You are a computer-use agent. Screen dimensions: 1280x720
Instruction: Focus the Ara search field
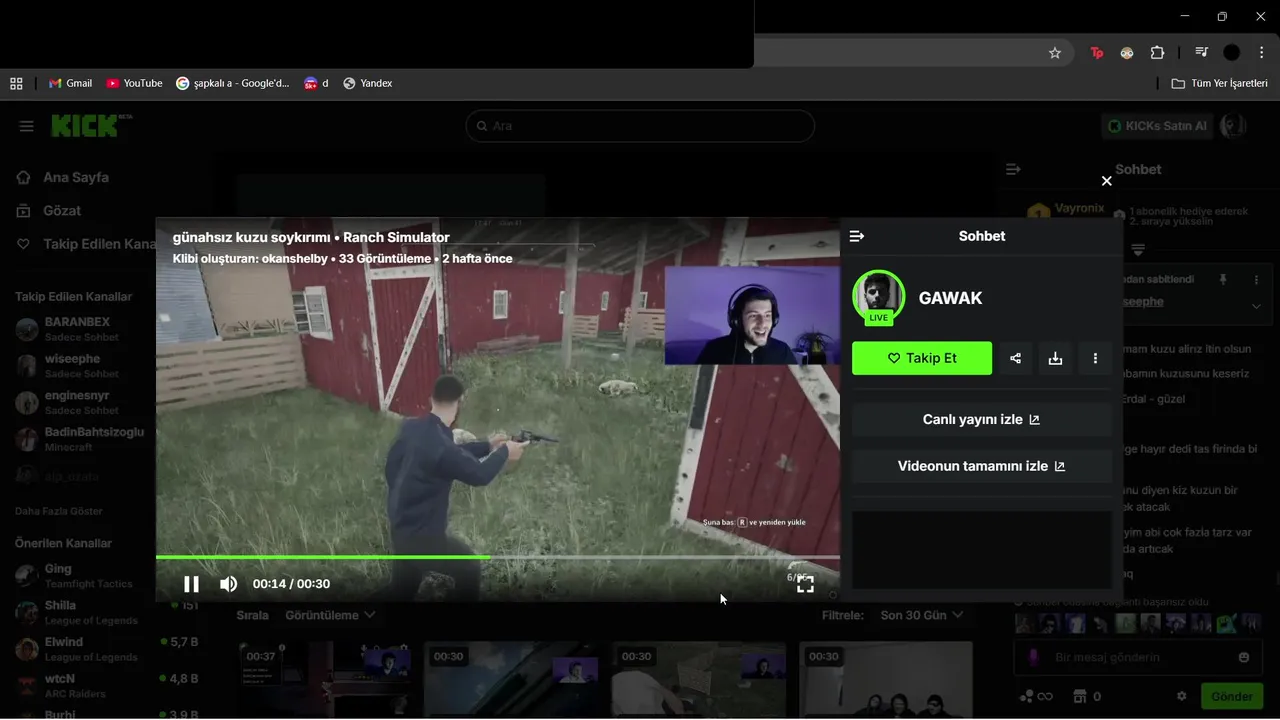[640, 126]
